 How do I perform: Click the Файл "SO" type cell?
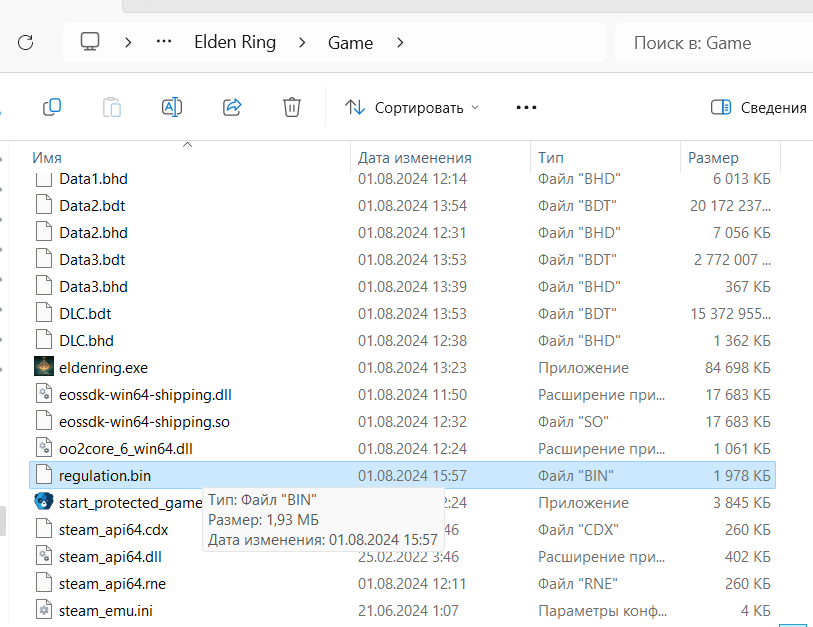click(x=573, y=422)
